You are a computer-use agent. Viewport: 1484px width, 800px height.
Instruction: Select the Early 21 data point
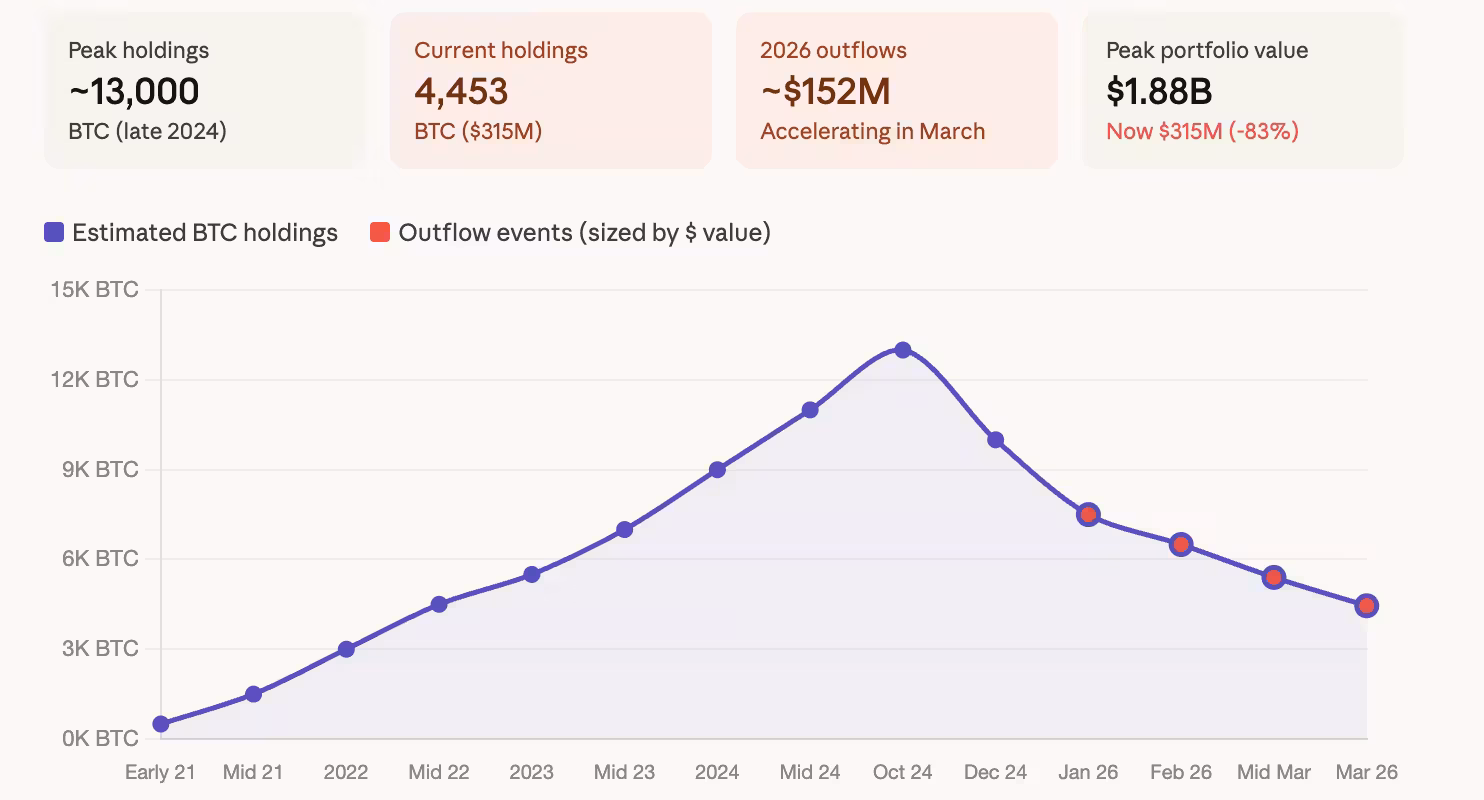click(161, 724)
